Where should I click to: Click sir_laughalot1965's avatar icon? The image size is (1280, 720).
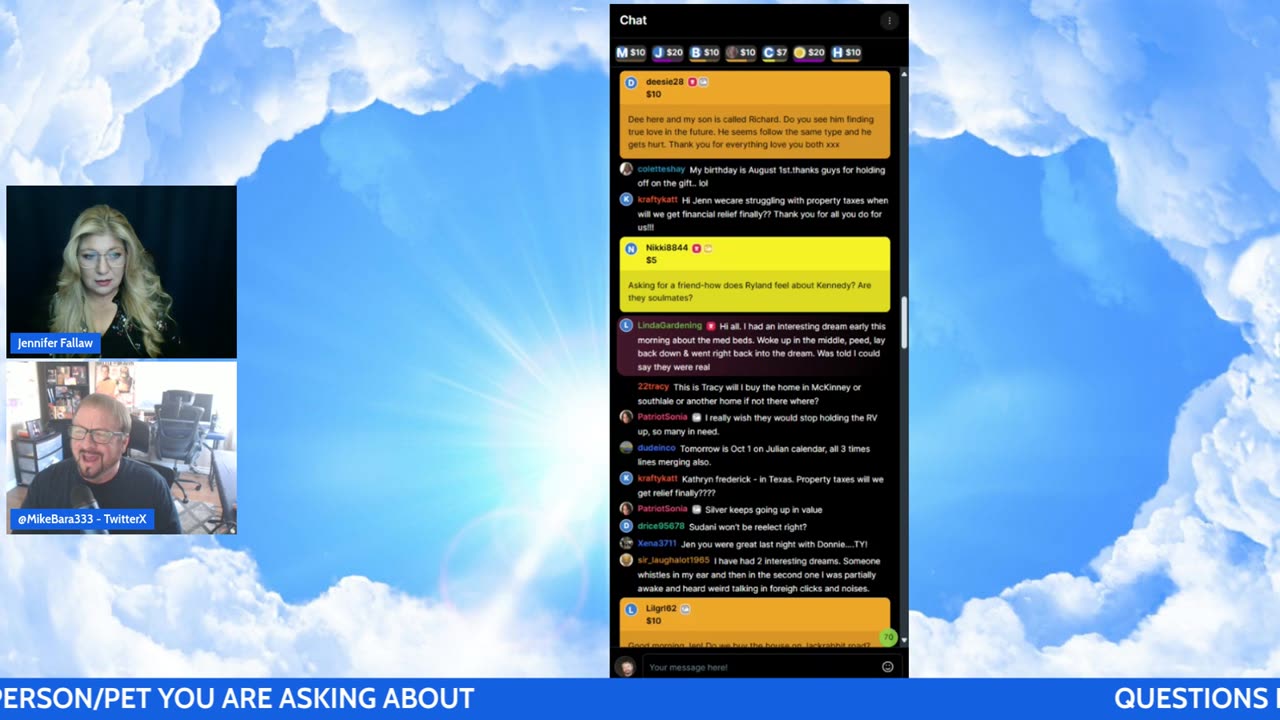click(x=626, y=560)
